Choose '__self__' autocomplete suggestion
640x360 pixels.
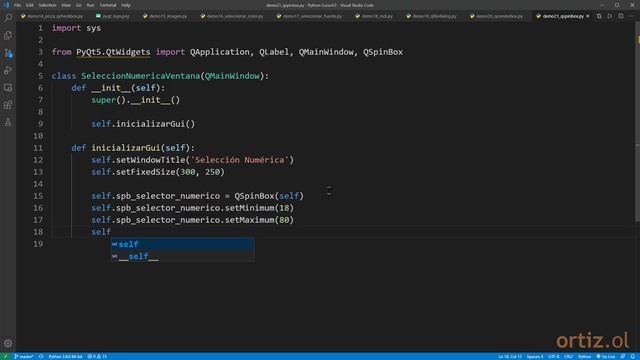coord(183,256)
